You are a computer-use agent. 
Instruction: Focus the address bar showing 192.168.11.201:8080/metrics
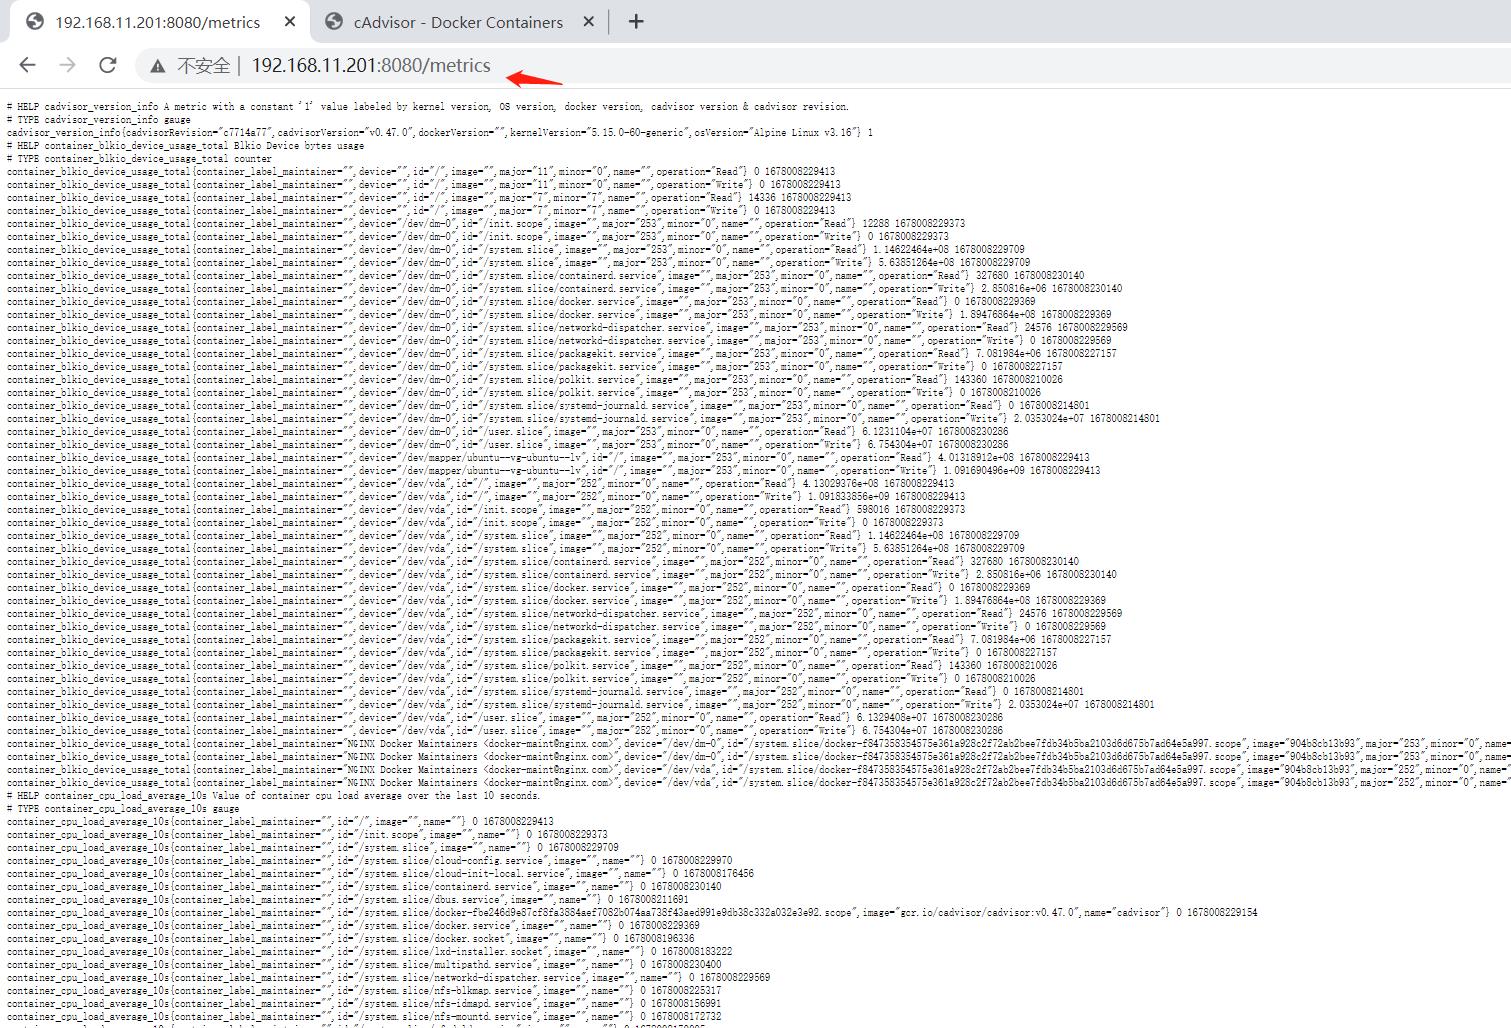click(371, 65)
